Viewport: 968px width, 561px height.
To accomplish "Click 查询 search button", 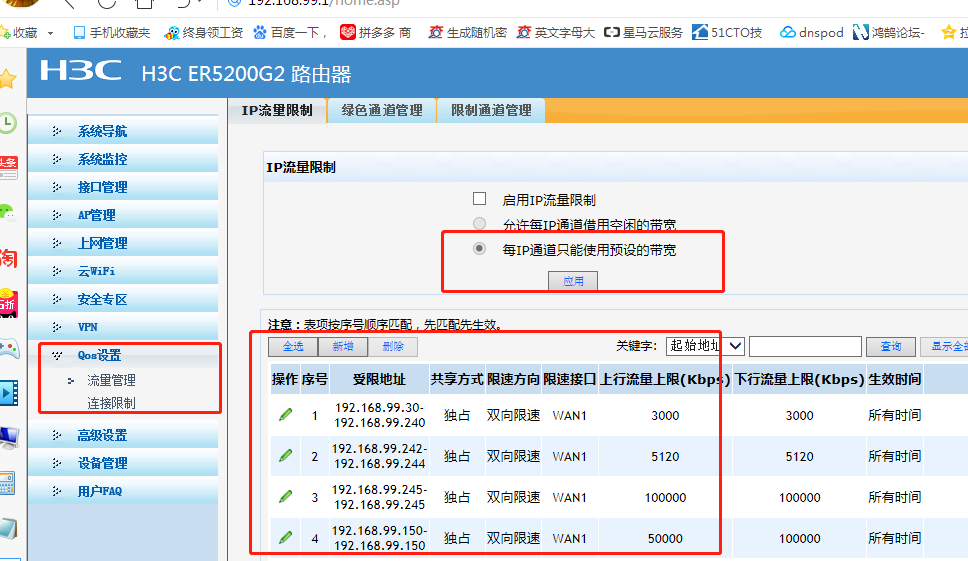I will tap(890, 346).
